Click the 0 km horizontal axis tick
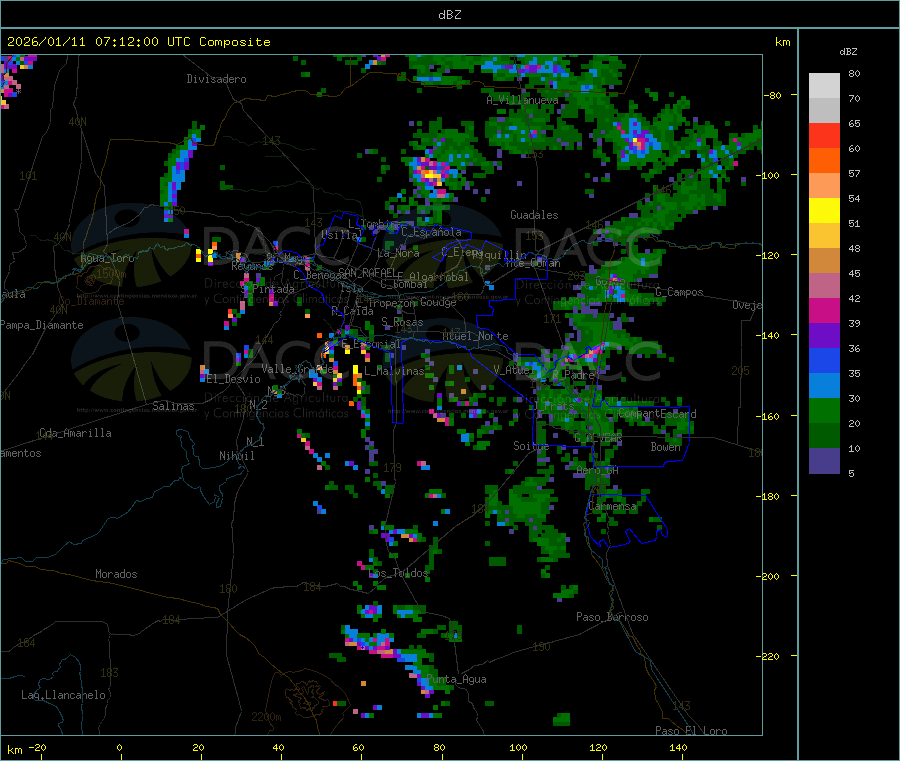The height and width of the screenshot is (761, 900). point(119,748)
